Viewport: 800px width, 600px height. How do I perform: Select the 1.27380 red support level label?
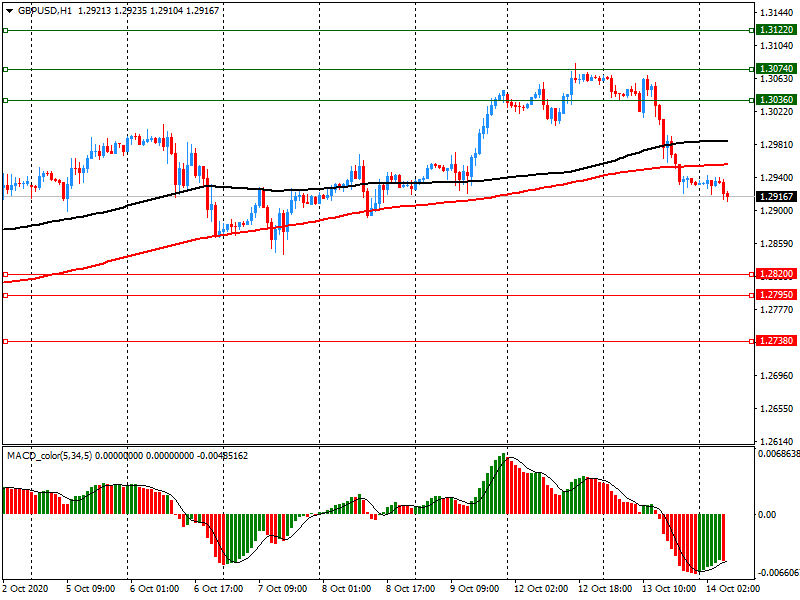[776, 341]
